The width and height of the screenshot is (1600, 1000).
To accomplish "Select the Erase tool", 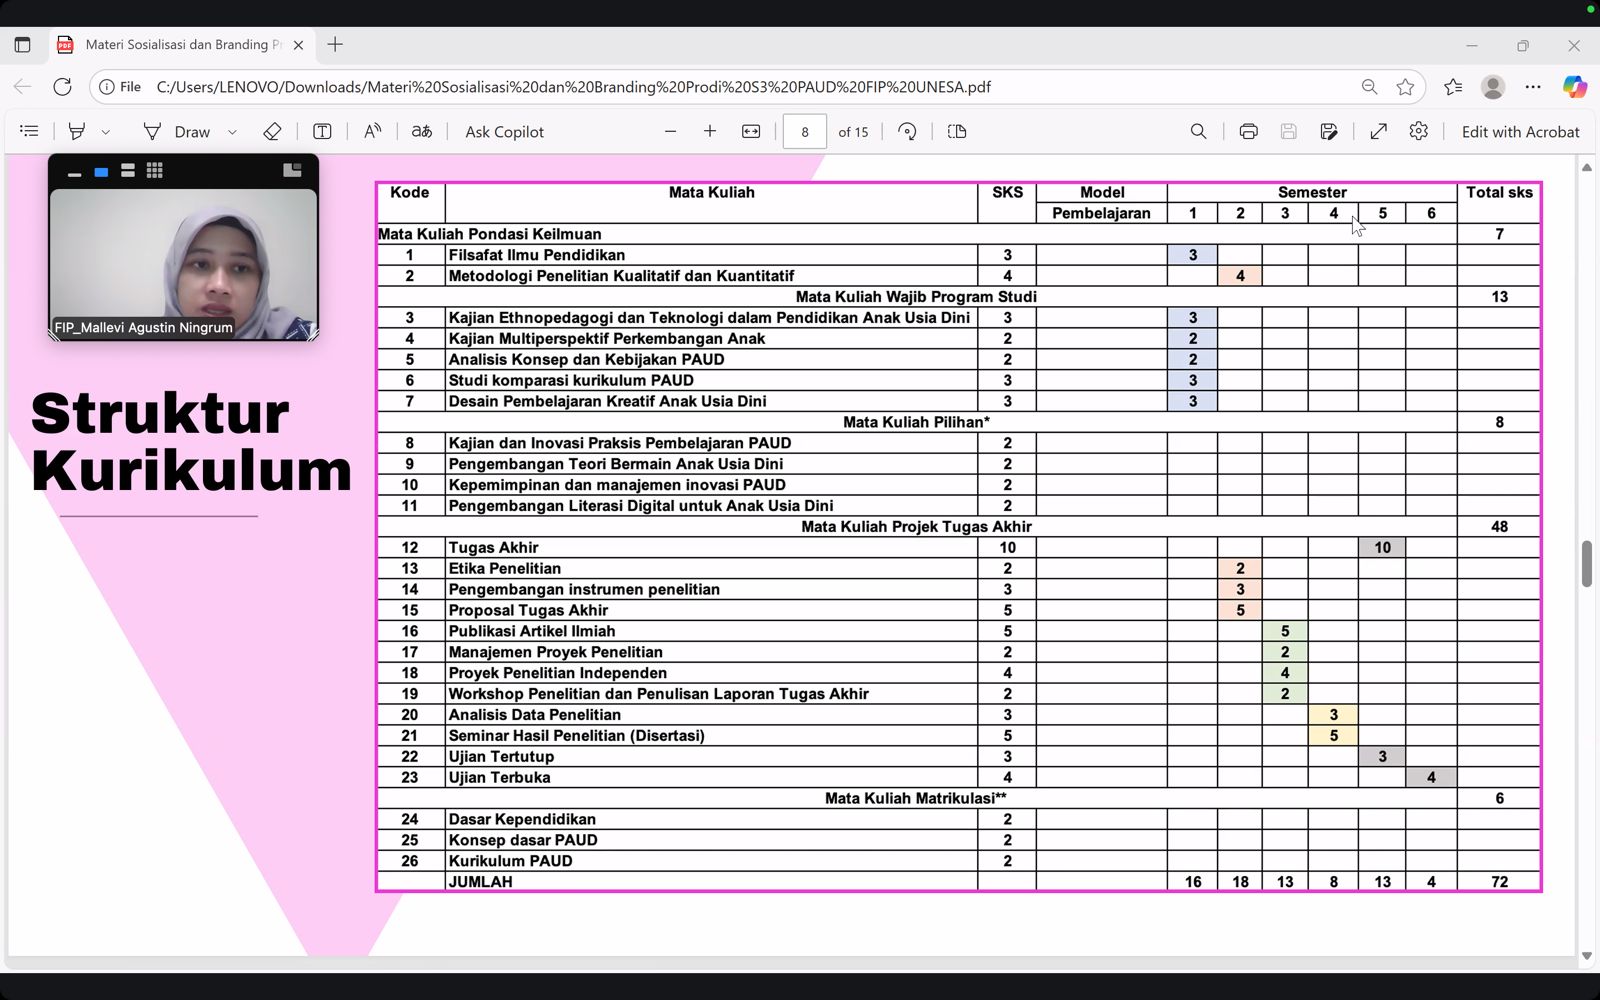I will [x=272, y=131].
